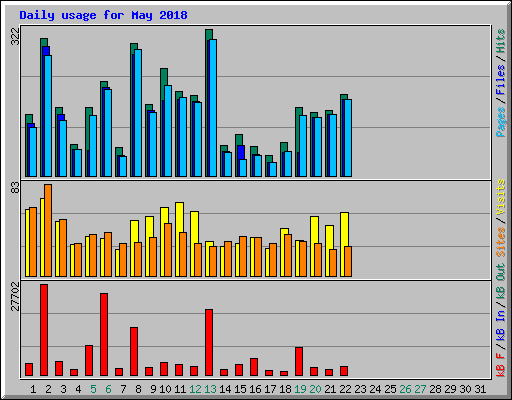Click day 26 on the x-axis
Image resolution: width=512 pixels, height=400 pixels.
point(405,389)
